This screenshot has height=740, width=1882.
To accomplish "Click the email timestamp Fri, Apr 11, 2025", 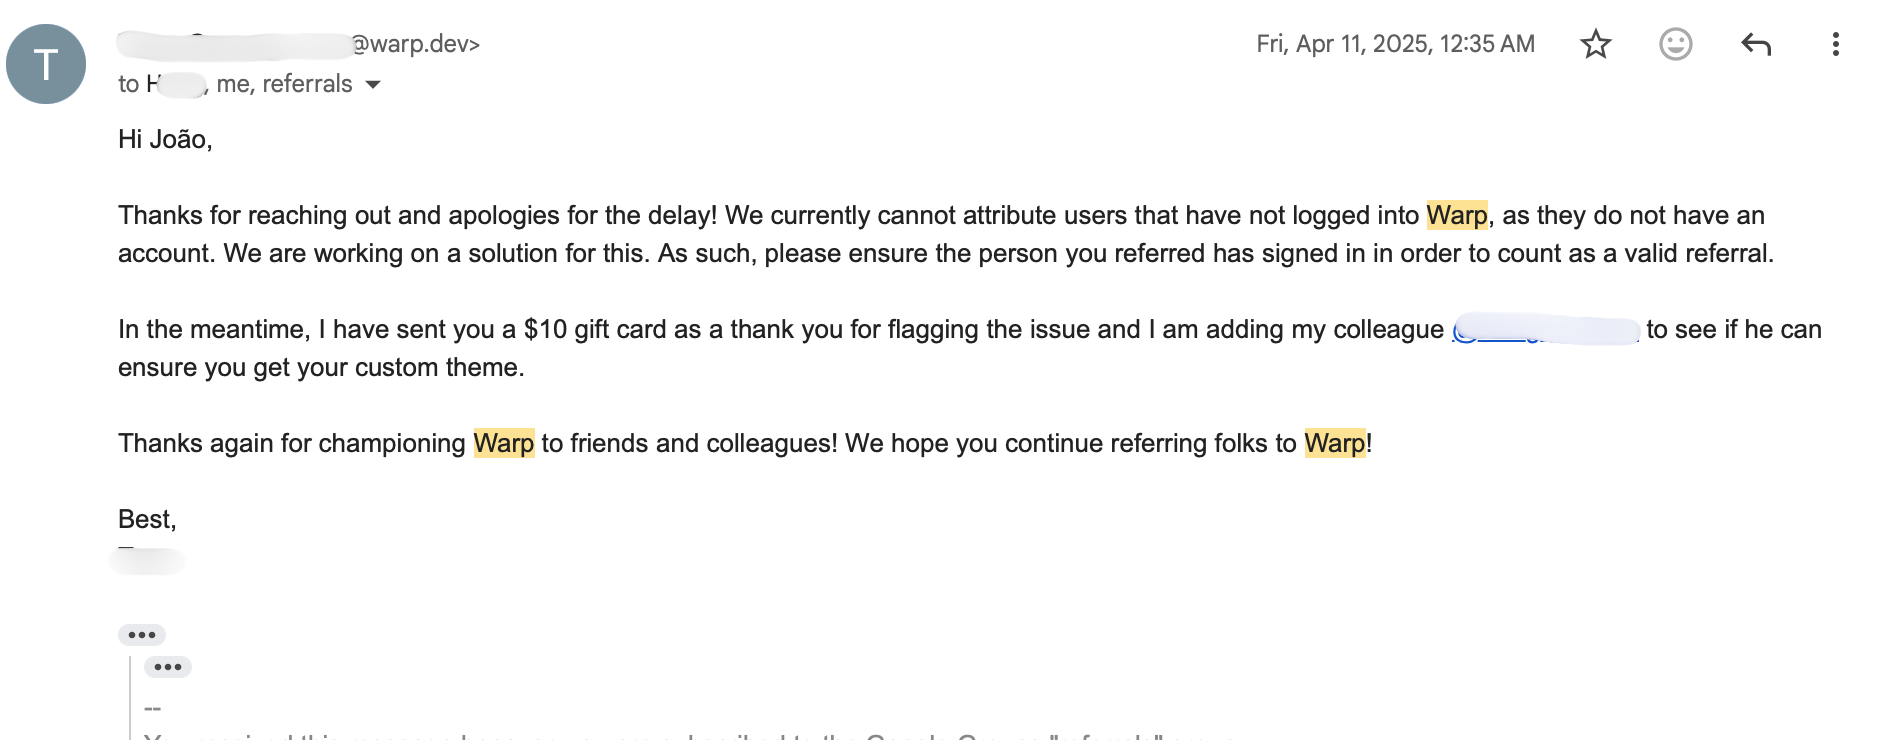I will pos(1395,44).
